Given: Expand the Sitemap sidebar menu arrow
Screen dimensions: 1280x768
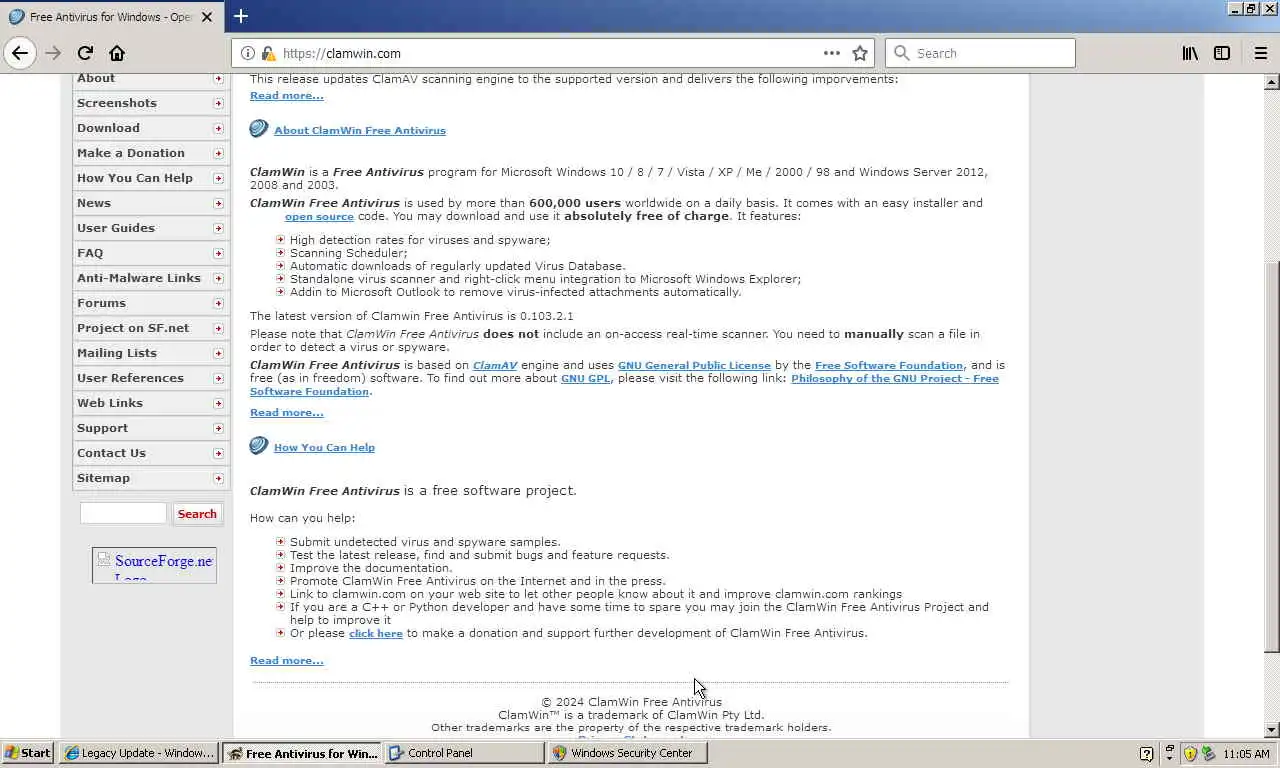Looking at the screenshot, I should pos(218,478).
